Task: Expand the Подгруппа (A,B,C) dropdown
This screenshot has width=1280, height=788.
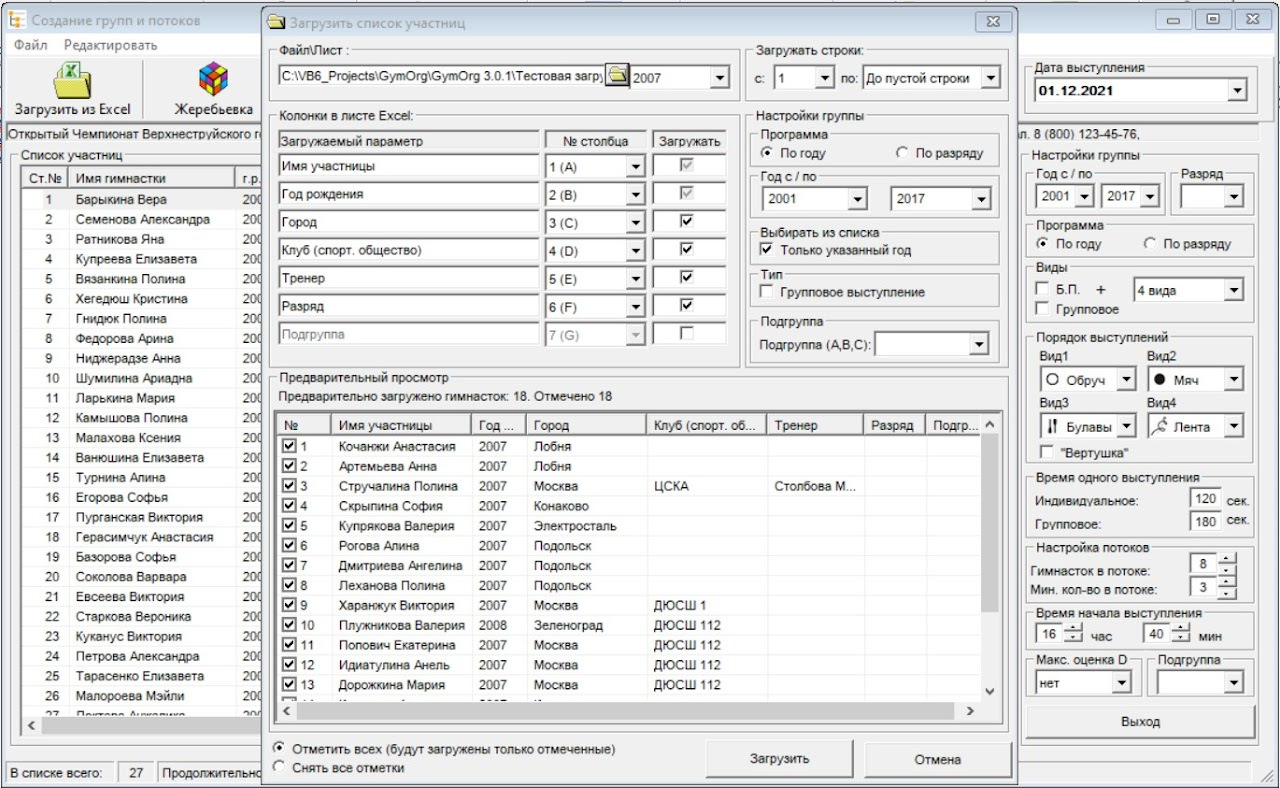Action: [x=977, y=345]
